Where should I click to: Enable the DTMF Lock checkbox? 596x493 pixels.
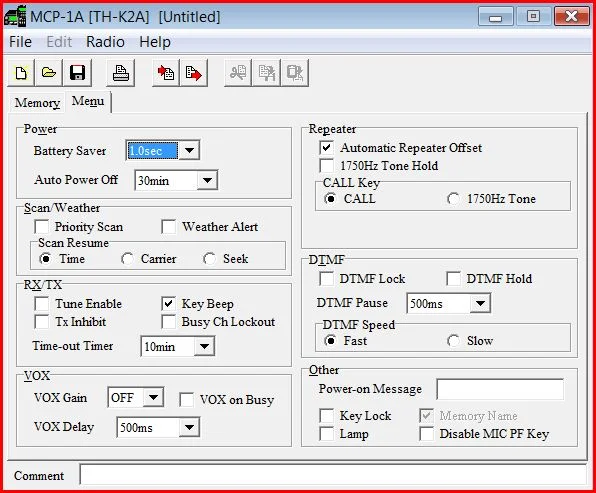pos(327,279)
